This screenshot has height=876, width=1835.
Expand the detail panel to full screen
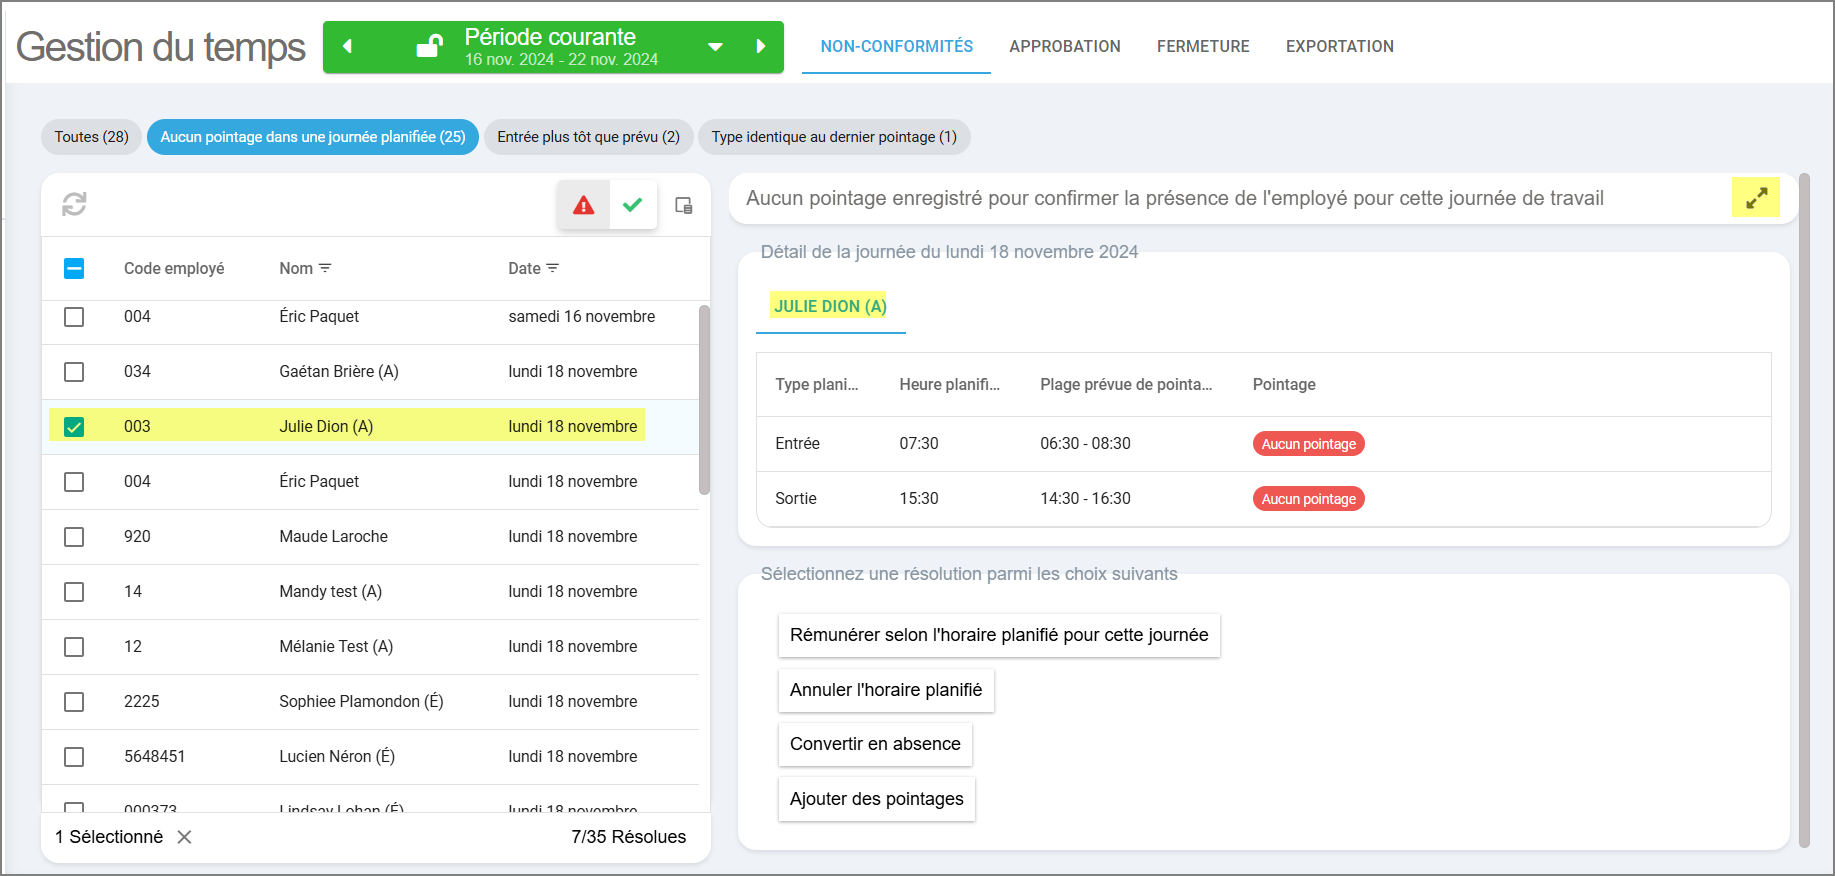(1756, 198)
